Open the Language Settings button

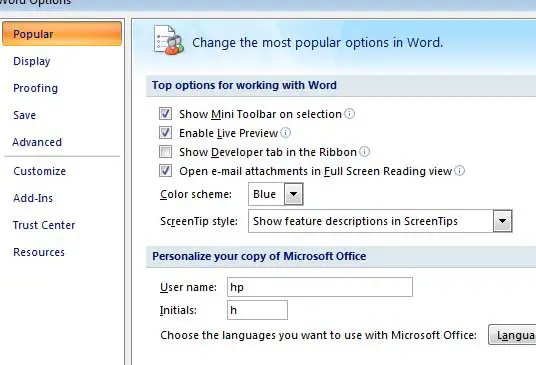pyautogui.click(x=512, y=335)
